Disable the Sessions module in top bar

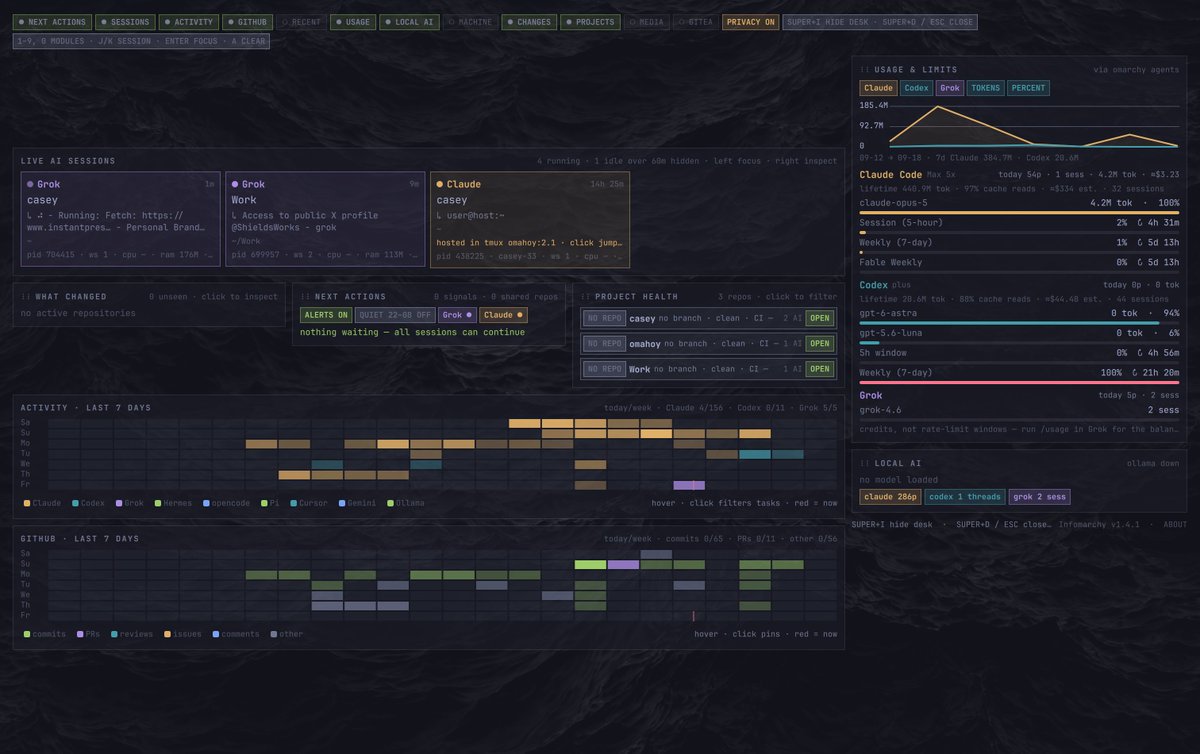[125, 22]
